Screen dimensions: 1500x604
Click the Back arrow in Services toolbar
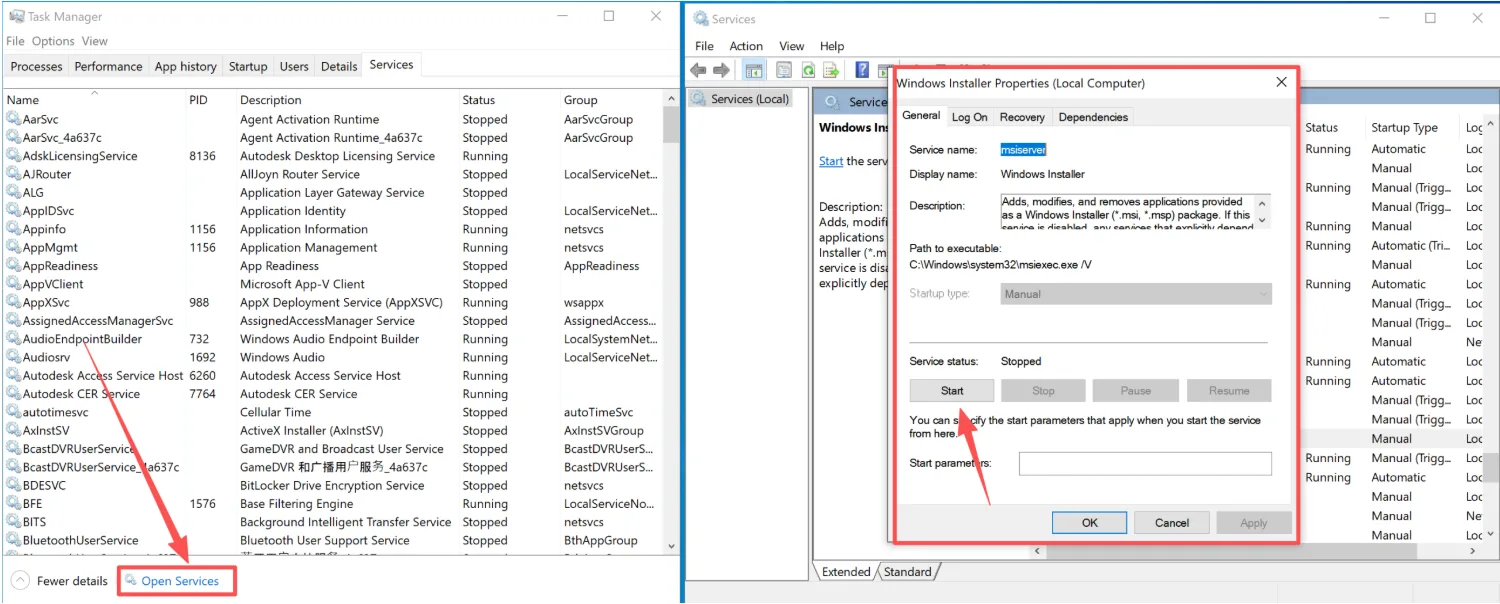coord(698,70)
